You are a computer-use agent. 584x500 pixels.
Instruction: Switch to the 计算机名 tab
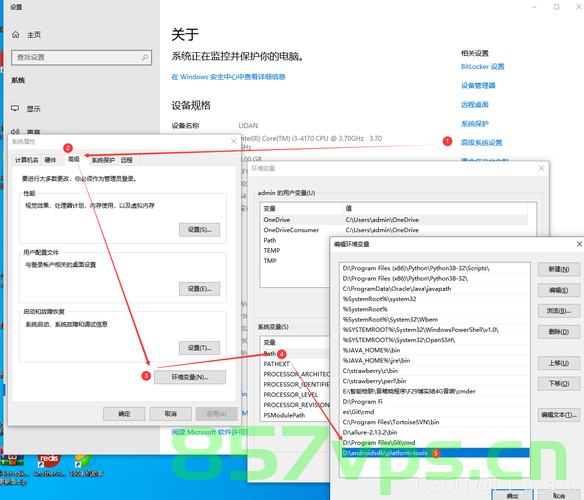(26, 160)
